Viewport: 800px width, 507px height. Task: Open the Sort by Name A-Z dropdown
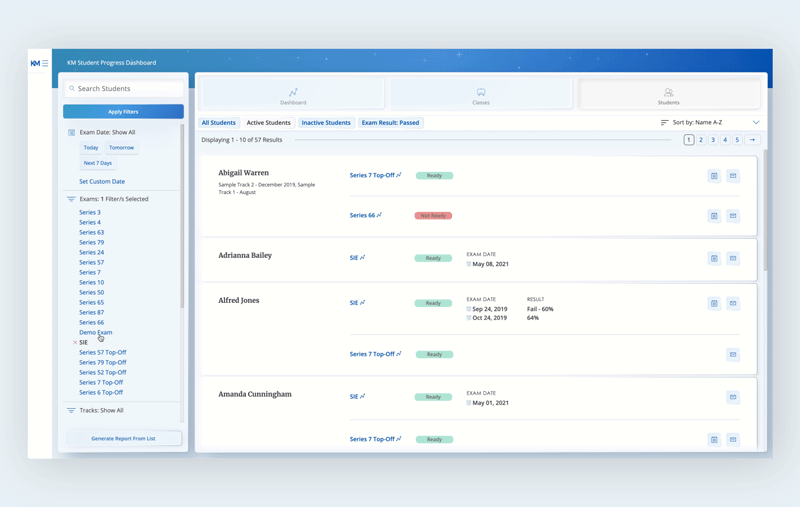[709, 123]
